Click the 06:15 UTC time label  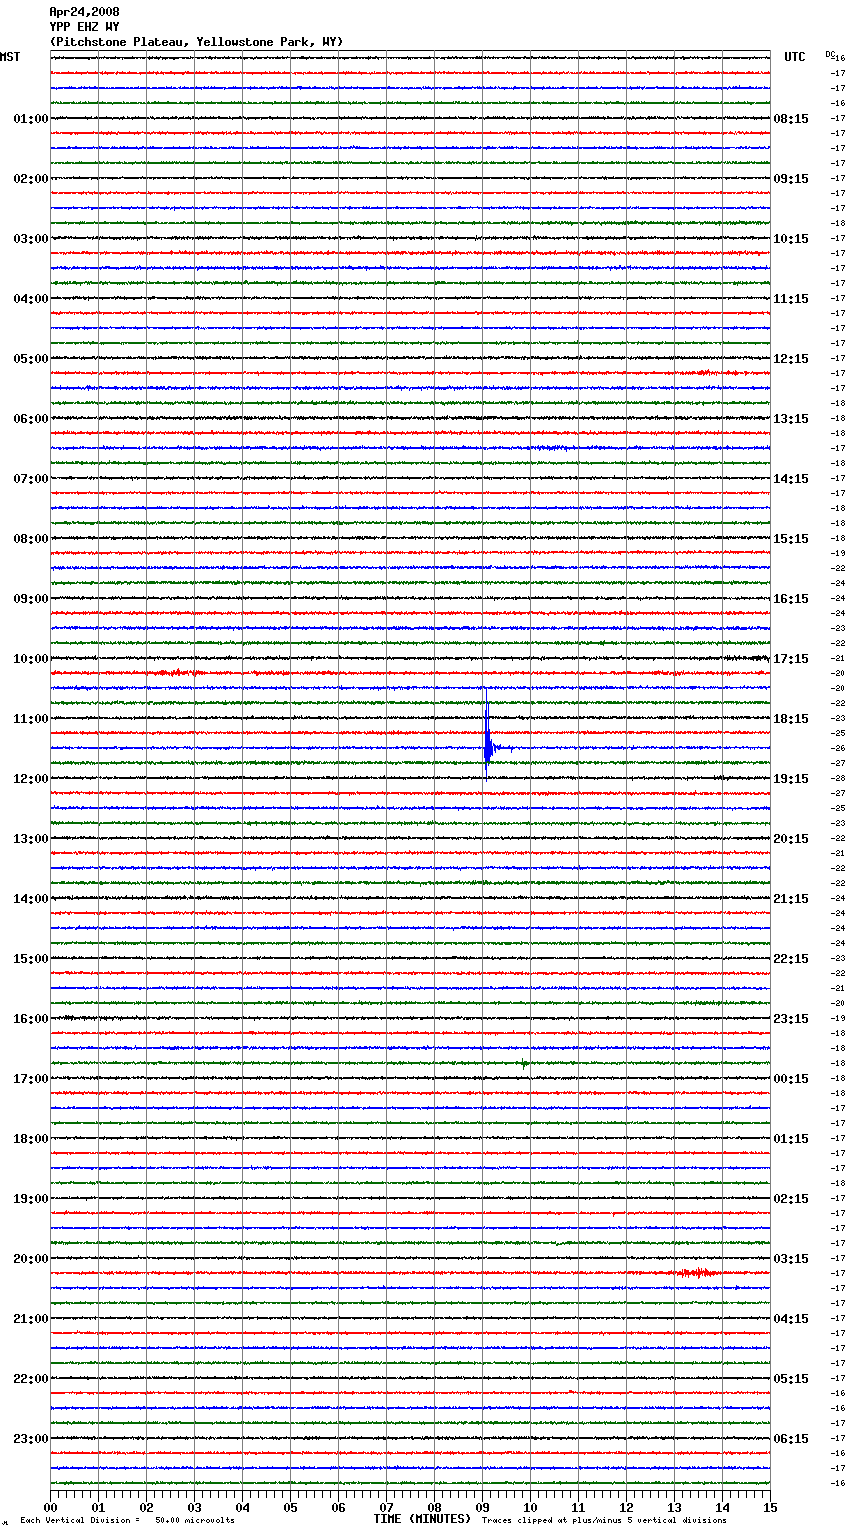(x=791, y=1439)
